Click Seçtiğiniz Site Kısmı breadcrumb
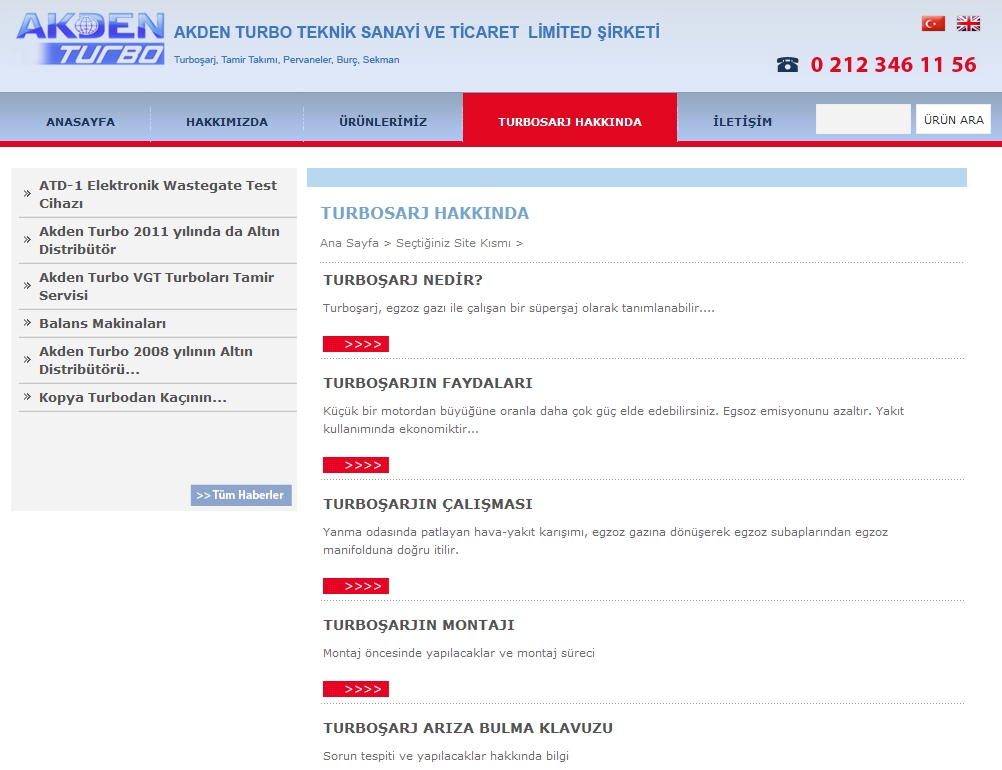This screenshot has height=770, width=1002. (x=453, y=243)
